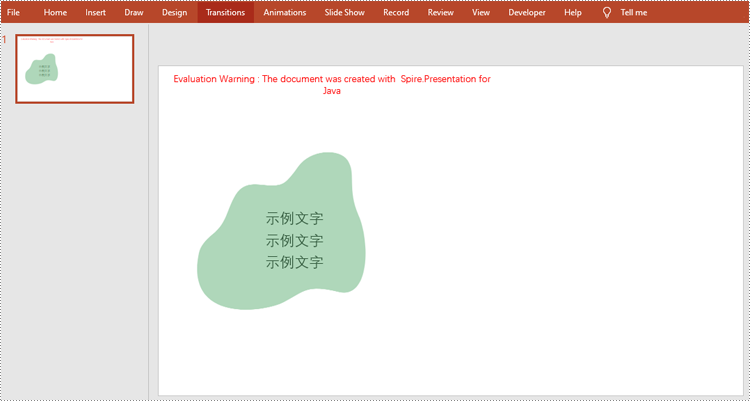Go to the Design tab
Image resolution: width=750 pixels, height=401 pixels.
[x=174, y=12]
